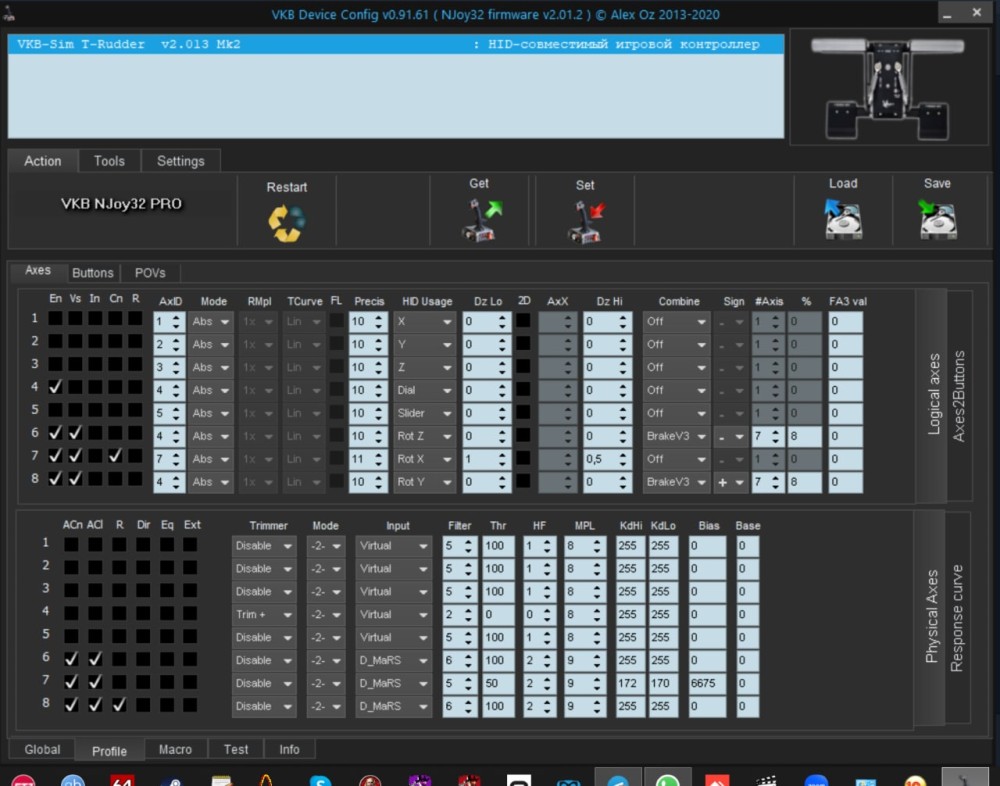Open the Trimmer dropdown set to Trim +
Screen dimensions: 1000x786
point(264,614)
